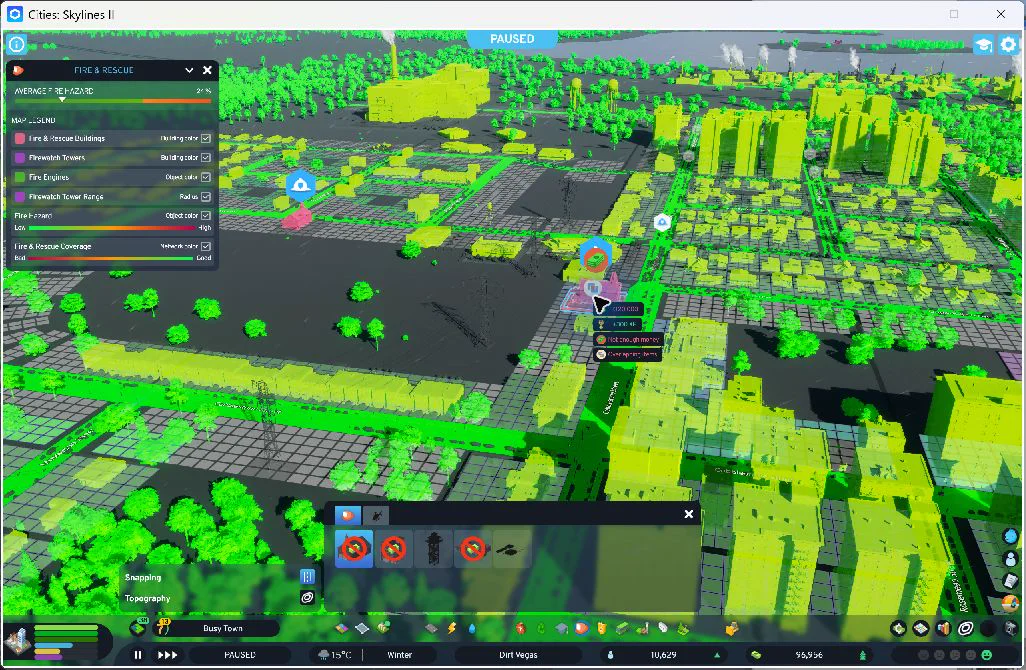1026x670 pixels.
Task: Open the healthcare menu icon
Action: (520, 628)
